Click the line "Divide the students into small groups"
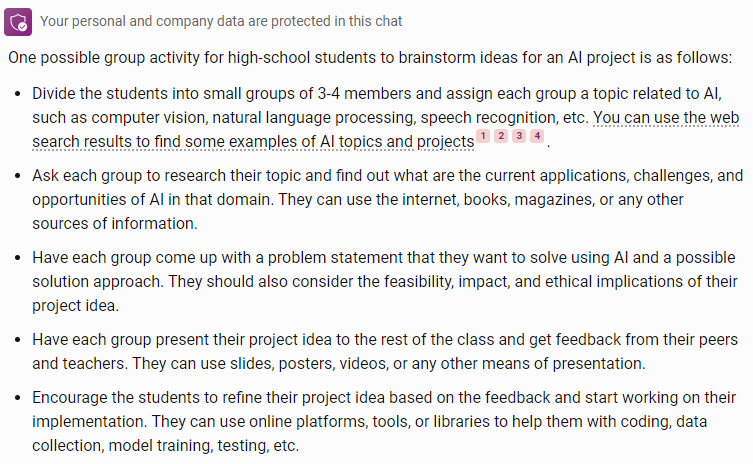This screenshot has width=753, height=464. 377,93
